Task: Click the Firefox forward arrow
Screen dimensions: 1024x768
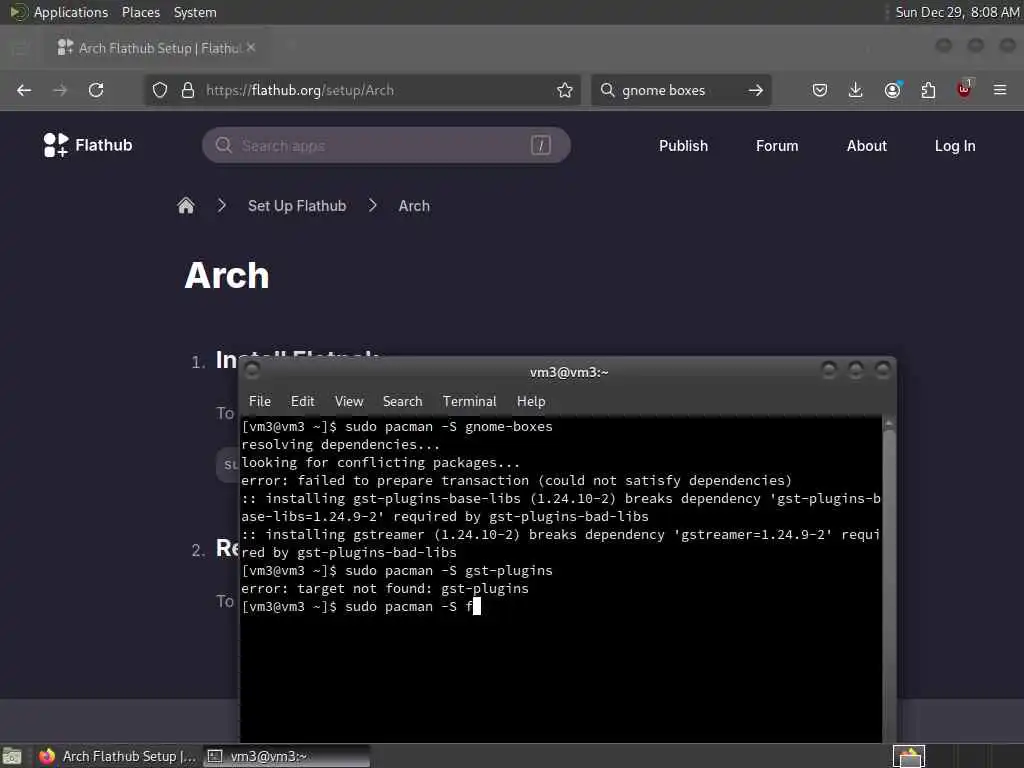Action: 60,90
